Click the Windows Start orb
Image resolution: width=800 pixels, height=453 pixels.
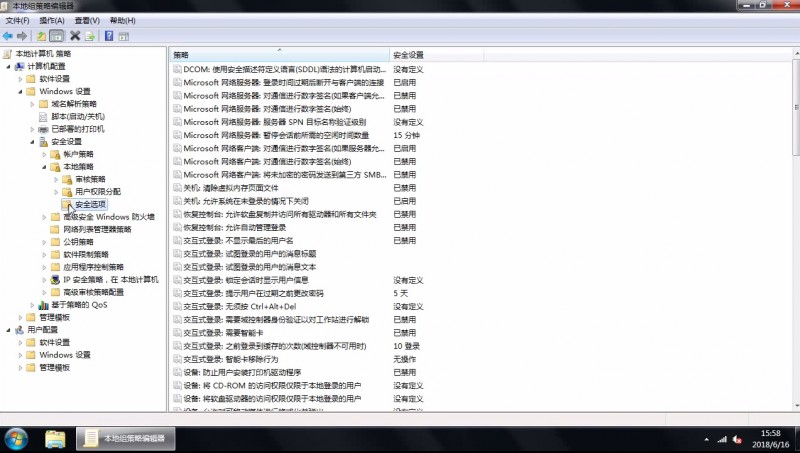pyautogui.click(x=16, y=439)
